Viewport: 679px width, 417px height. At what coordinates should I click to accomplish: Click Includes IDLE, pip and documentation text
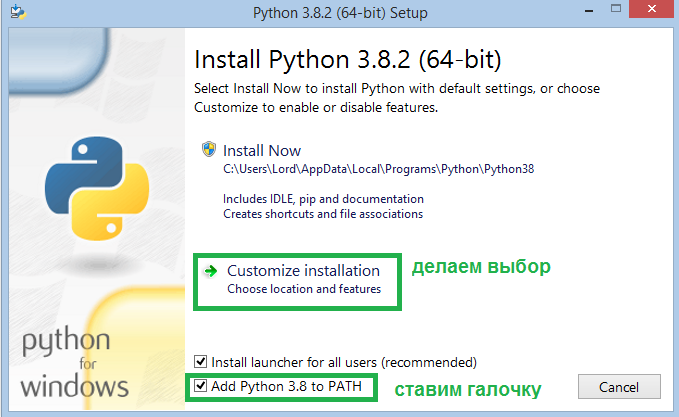coord(323,199)
